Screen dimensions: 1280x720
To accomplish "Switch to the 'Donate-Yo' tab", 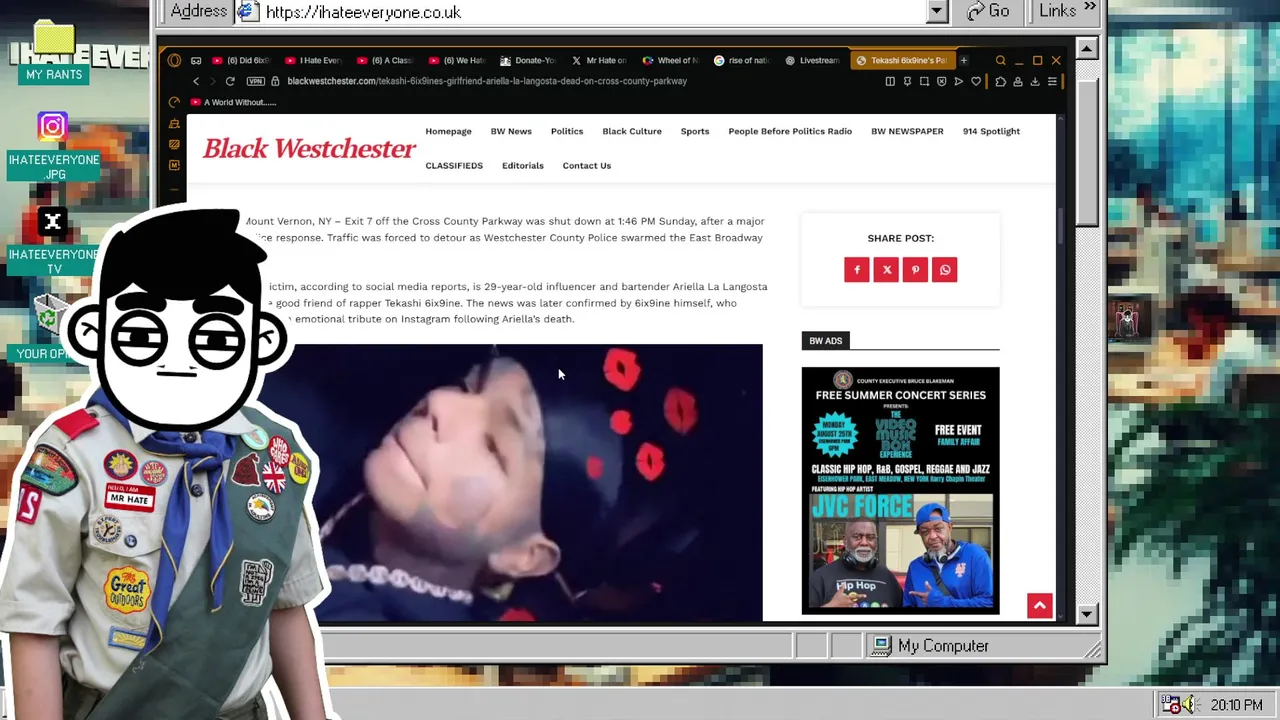I will [529, 60].
